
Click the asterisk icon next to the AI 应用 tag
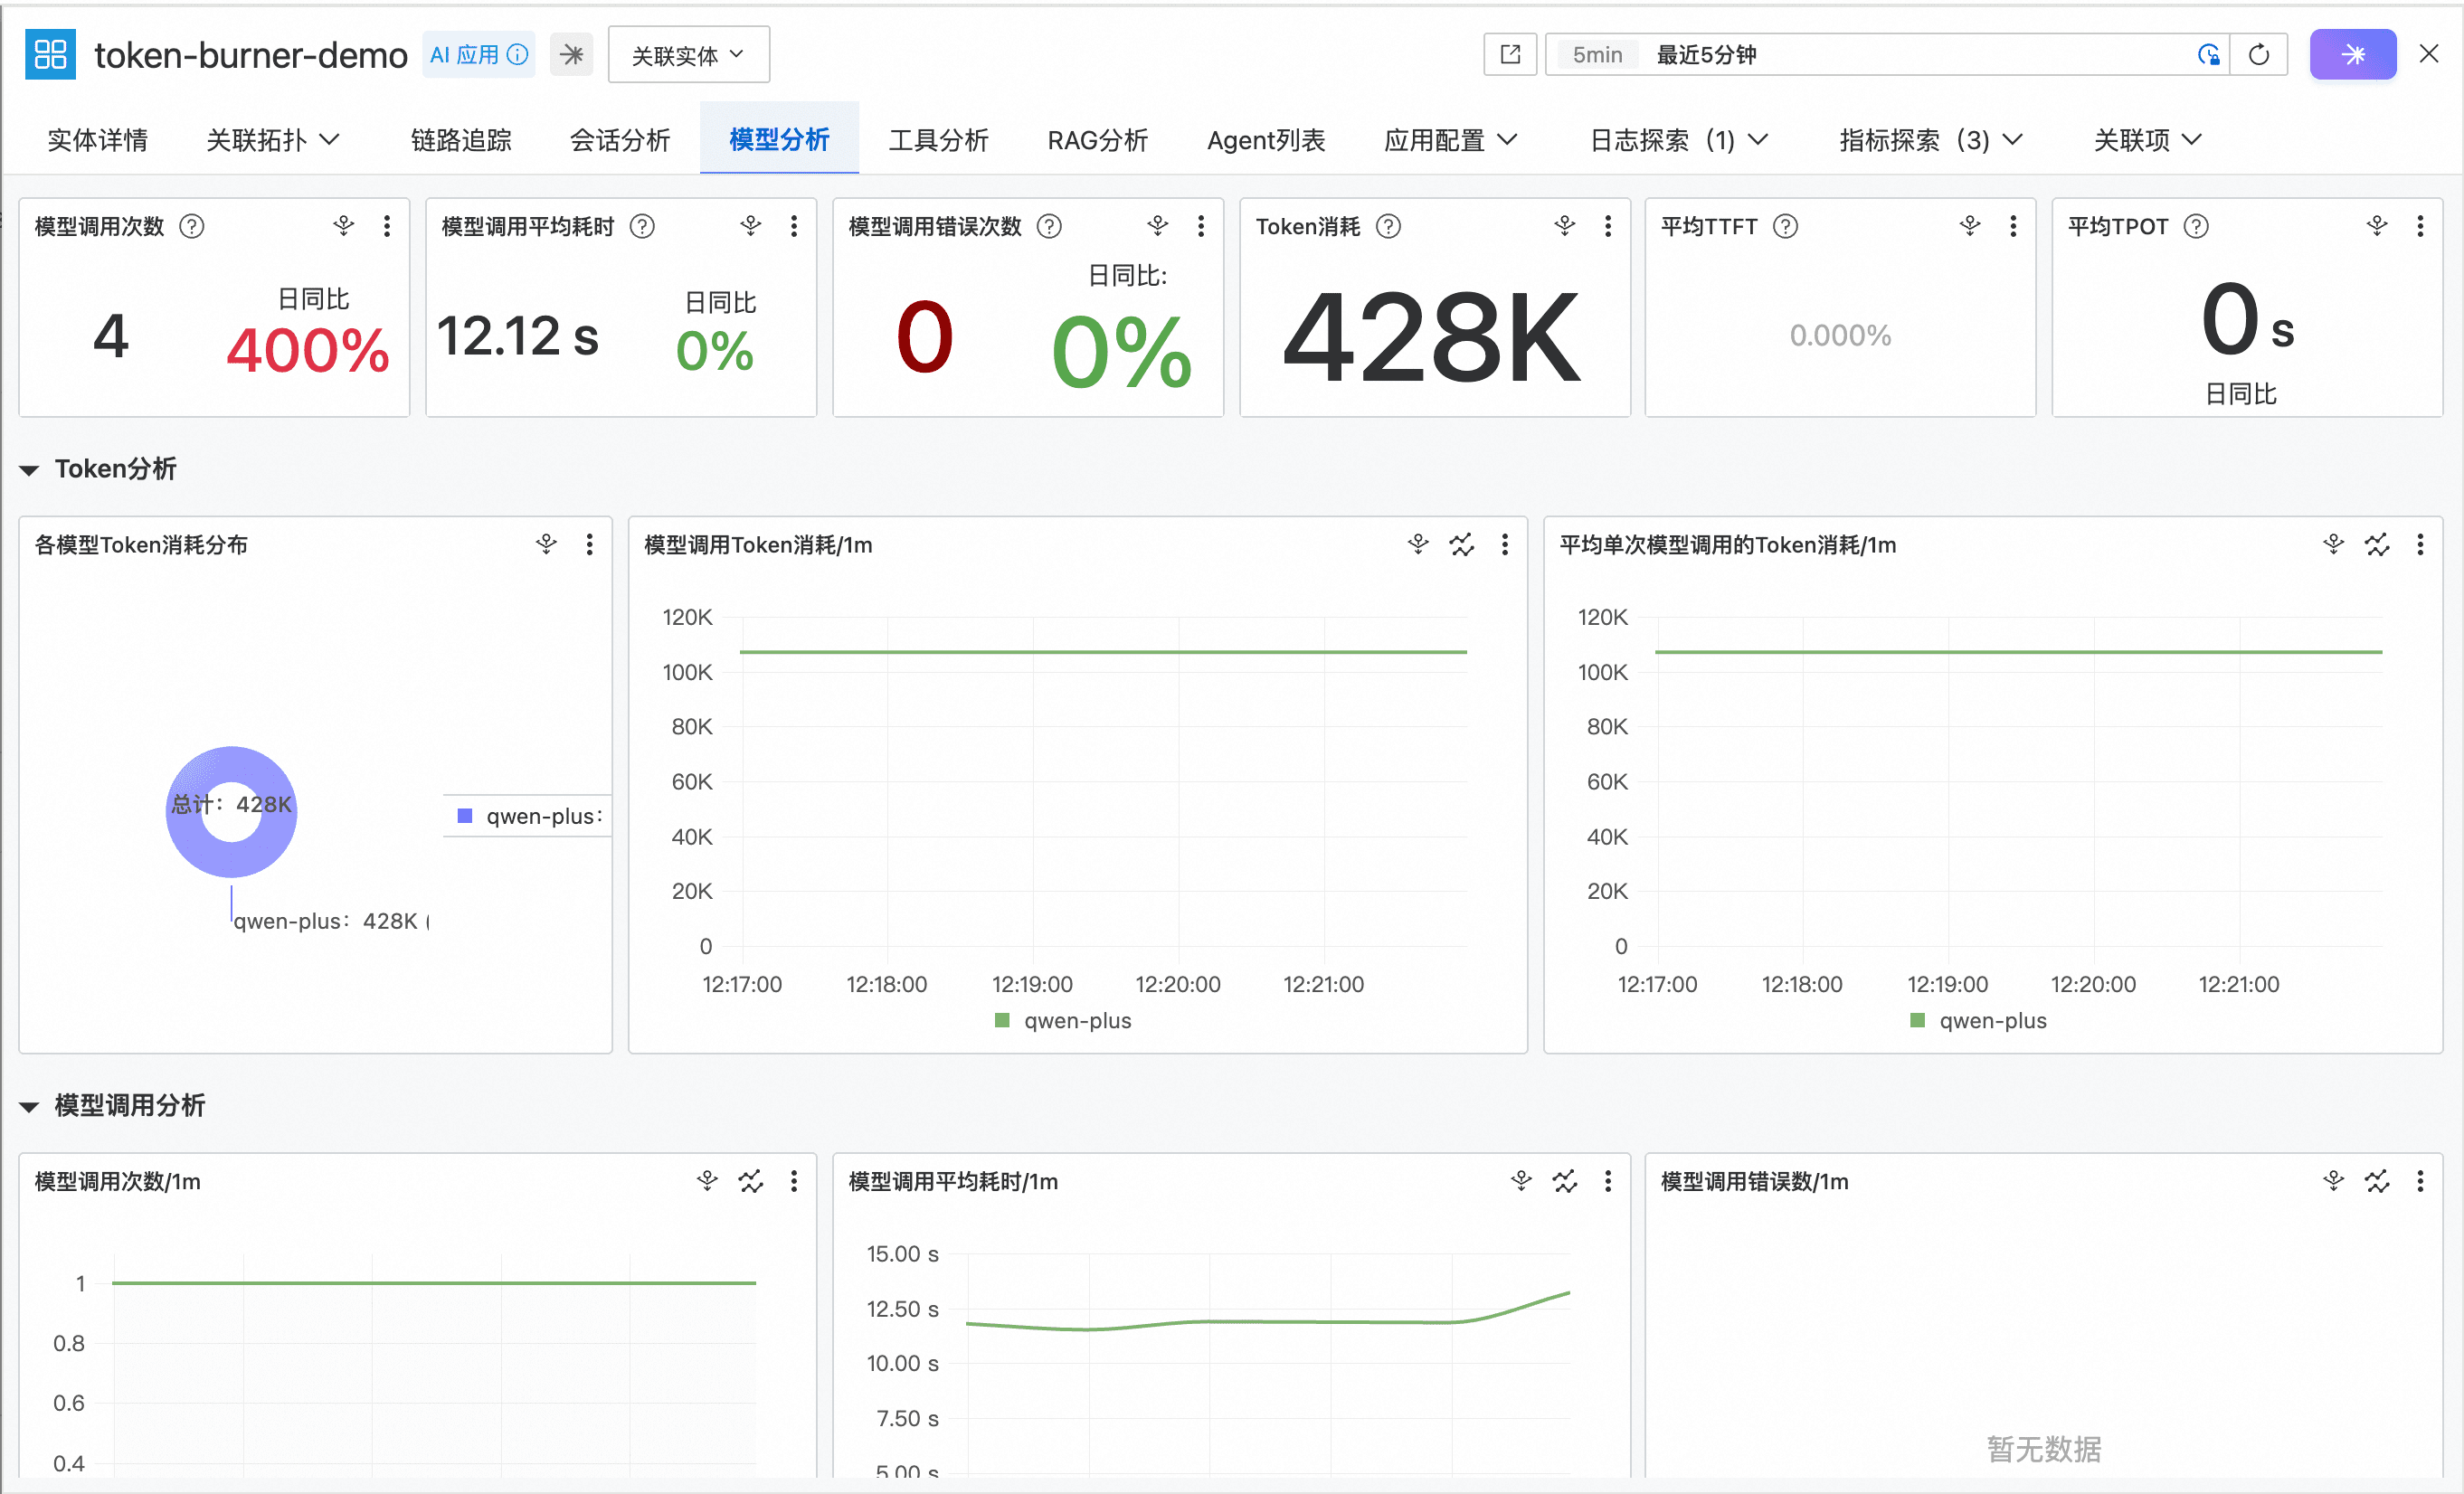click(x=572, y=55)
